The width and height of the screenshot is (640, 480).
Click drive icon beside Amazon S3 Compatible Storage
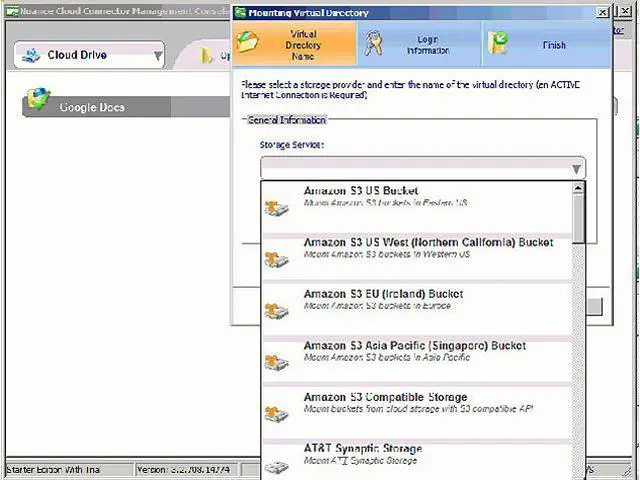(x=276, y=414)
